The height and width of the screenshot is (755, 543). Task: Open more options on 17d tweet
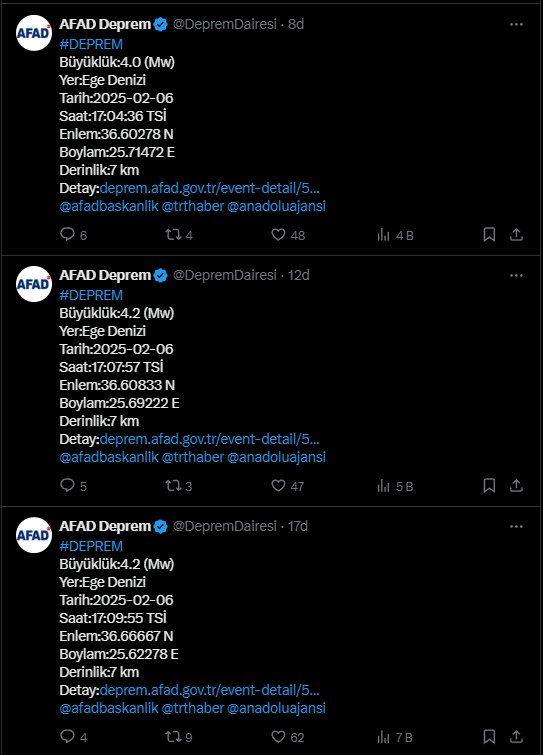tap(516, 526)
